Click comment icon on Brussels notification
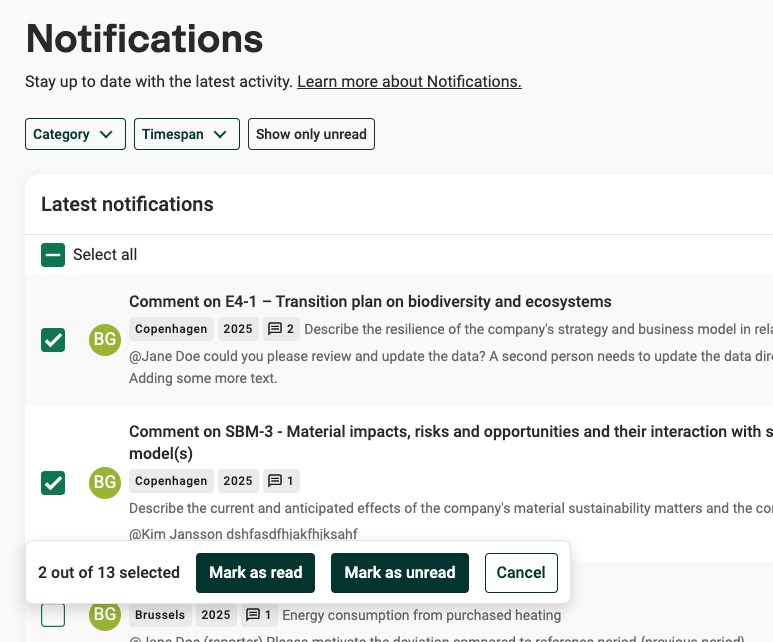773x642 pixels. pos(253,615)
